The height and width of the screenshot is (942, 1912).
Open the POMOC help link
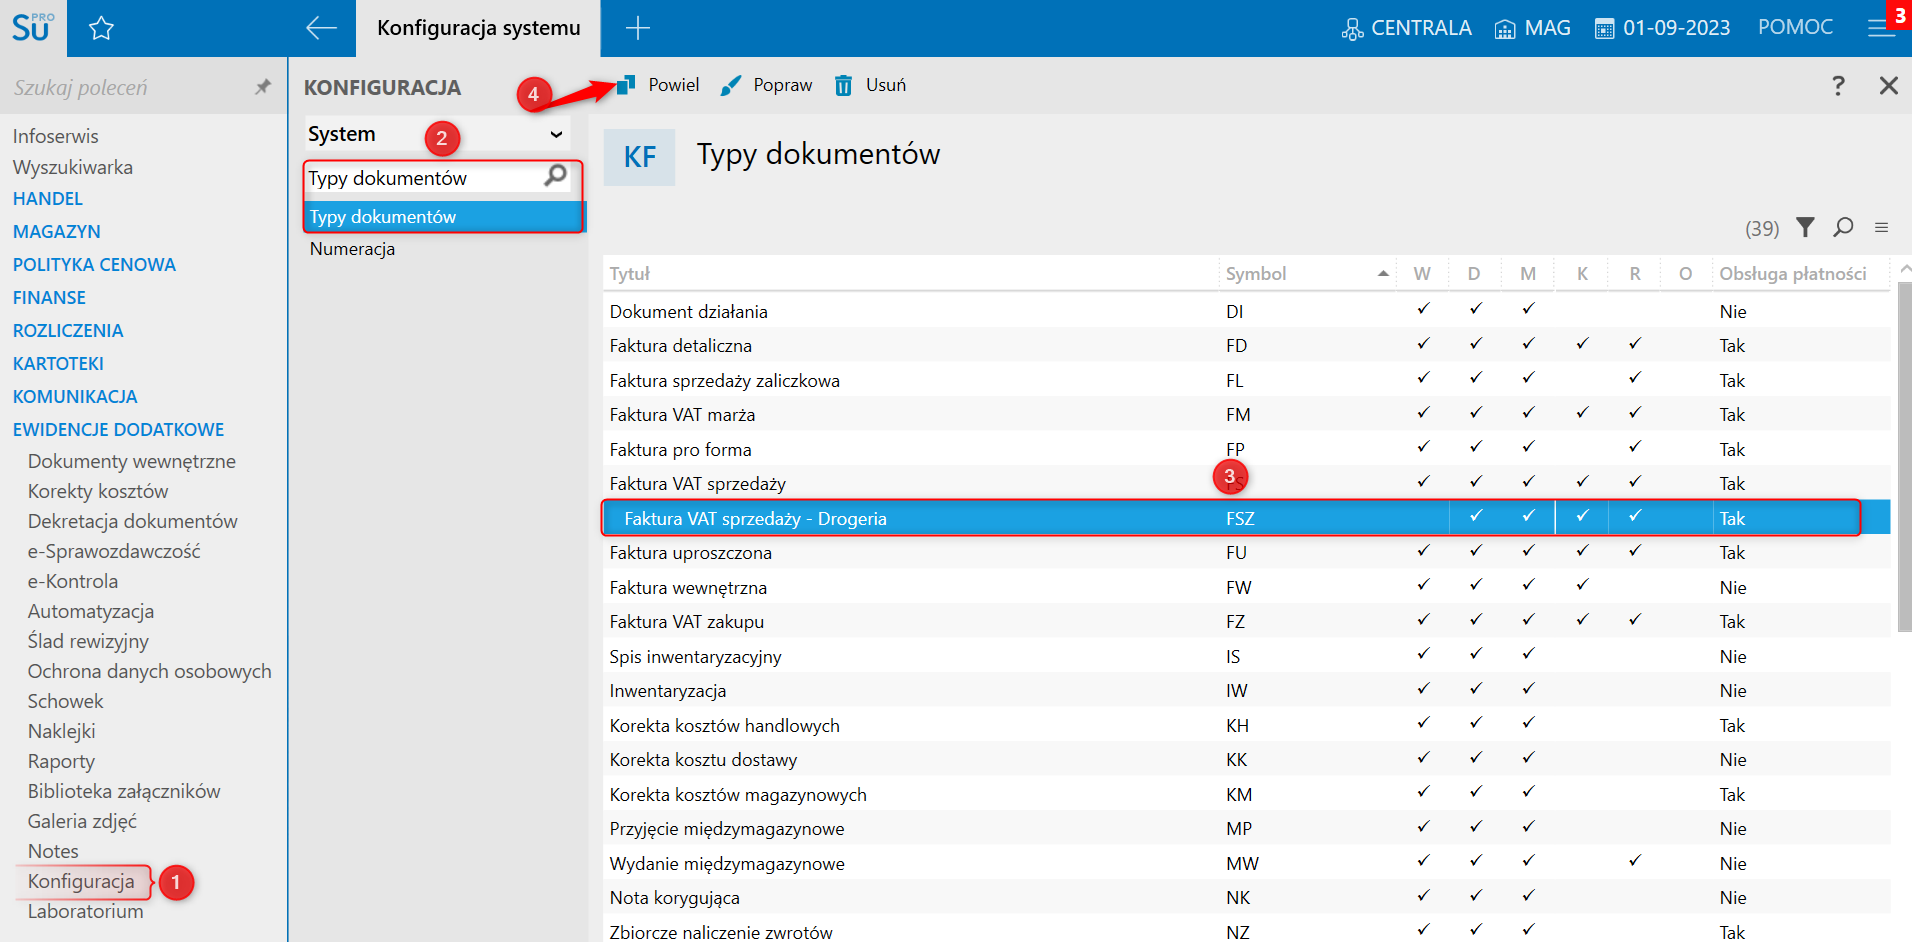pos(1795,28)
